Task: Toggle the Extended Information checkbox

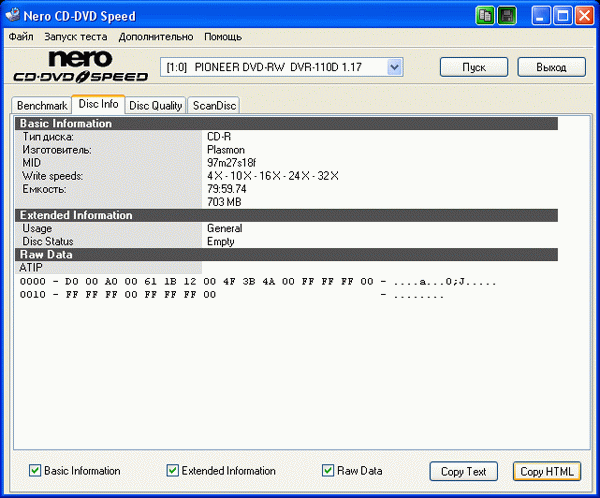Action: 172,470
